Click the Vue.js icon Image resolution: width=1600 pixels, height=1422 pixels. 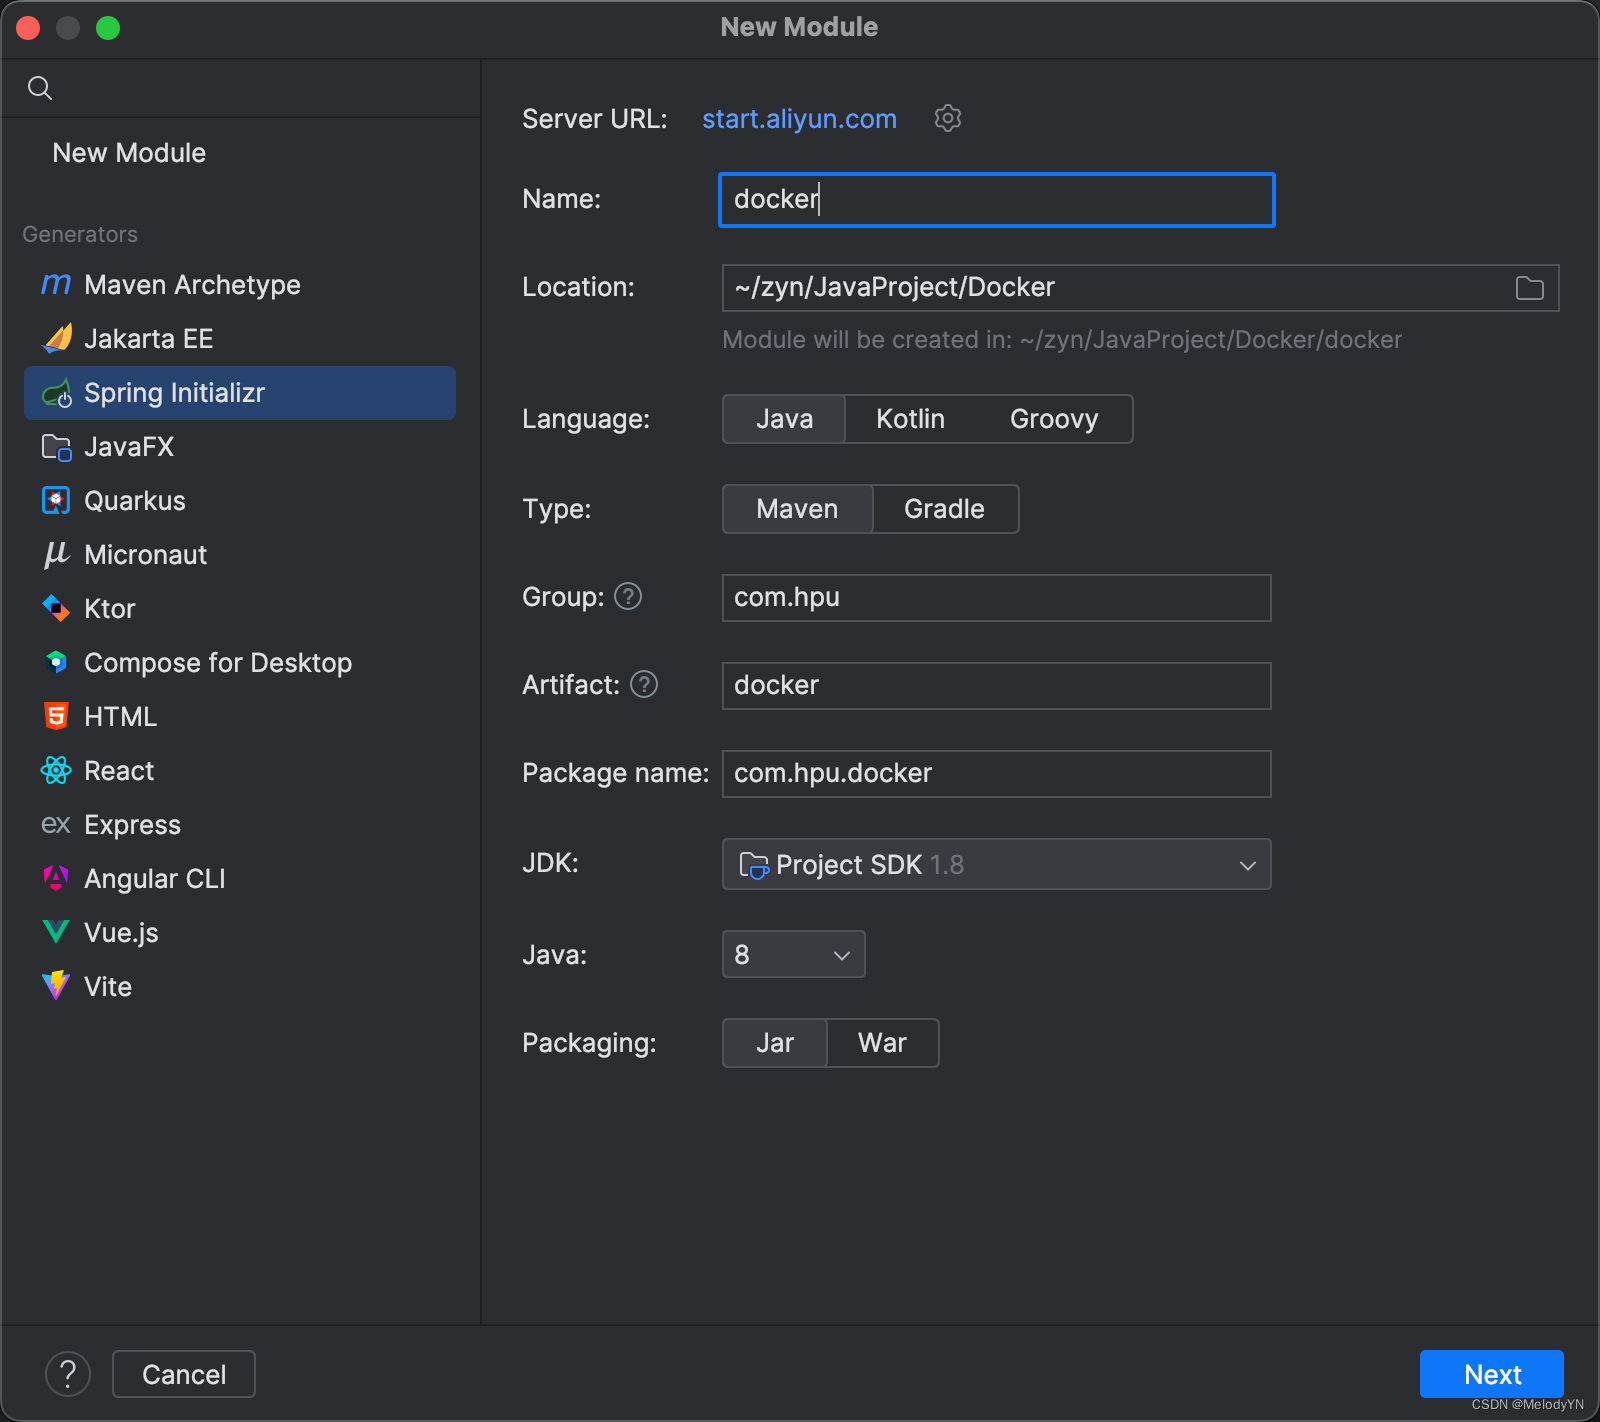click(x=56, y=932)
